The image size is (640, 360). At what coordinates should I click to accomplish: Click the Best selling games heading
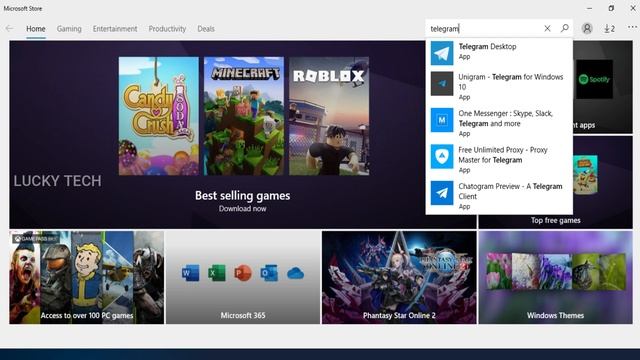click(x=242, y=196)
